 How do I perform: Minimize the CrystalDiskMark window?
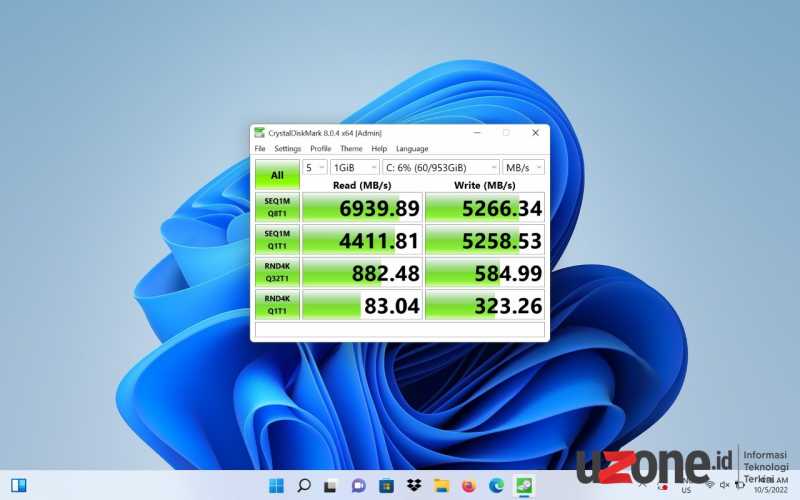477,133
